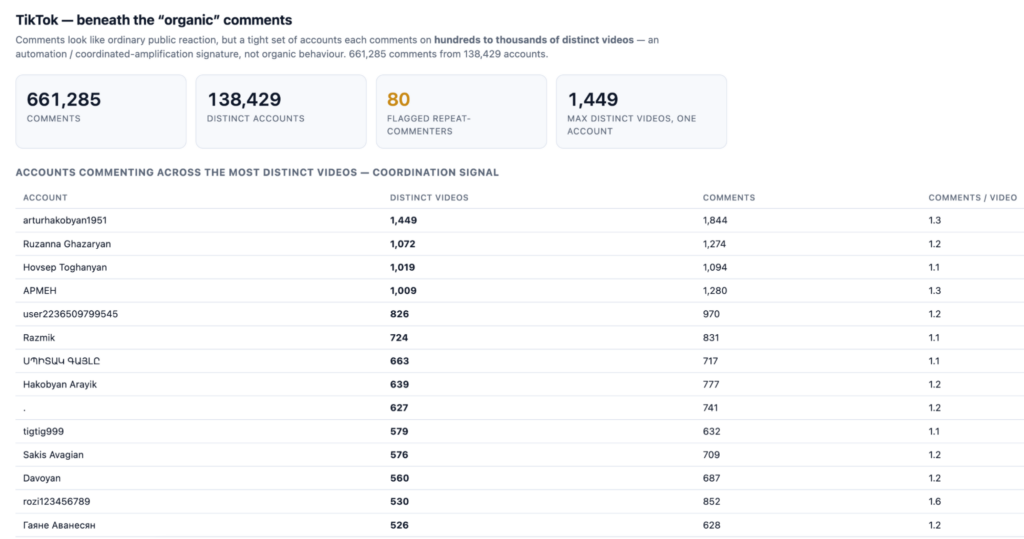This screenshot has width=1024, height=539.
Task: Click the Comments / Video column header
Action: 972,197
